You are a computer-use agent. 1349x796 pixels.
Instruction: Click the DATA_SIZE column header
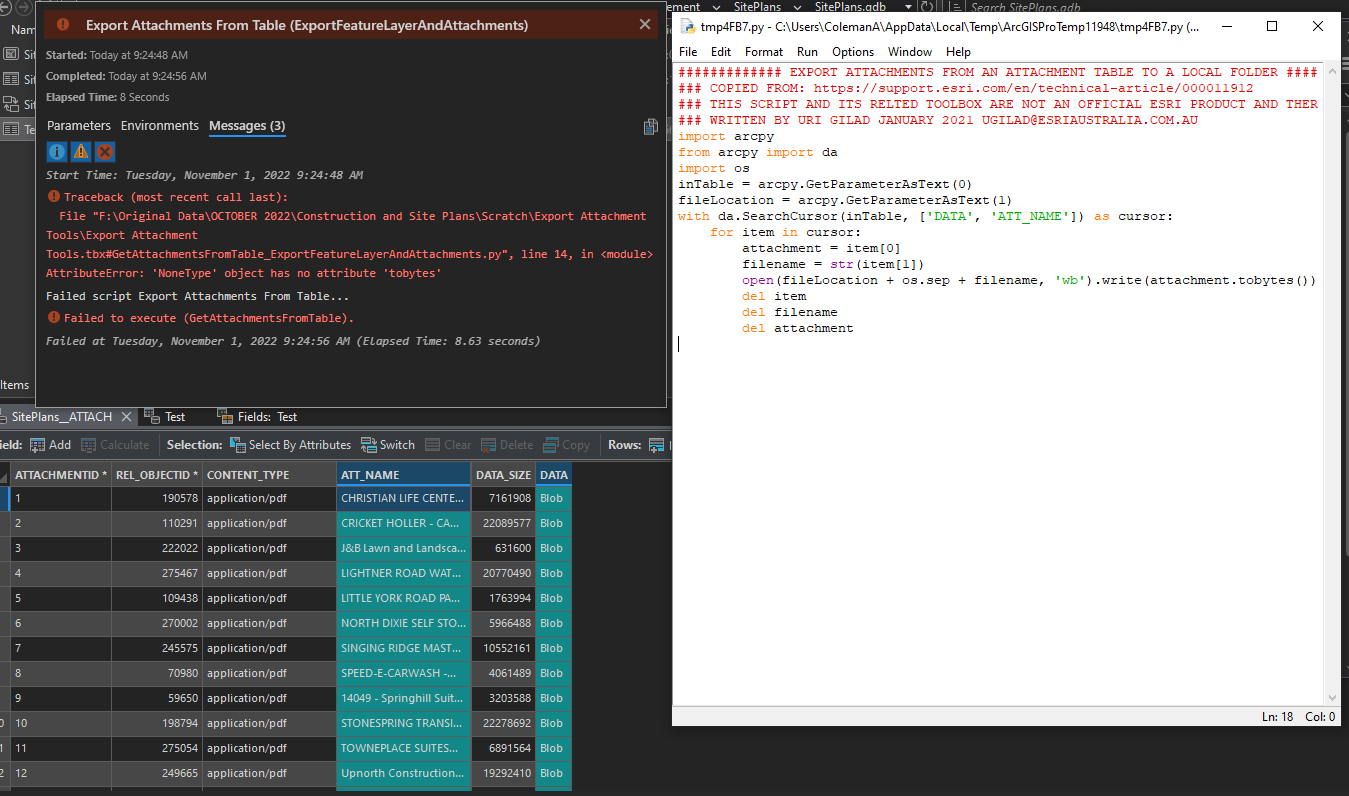point(504,475)
